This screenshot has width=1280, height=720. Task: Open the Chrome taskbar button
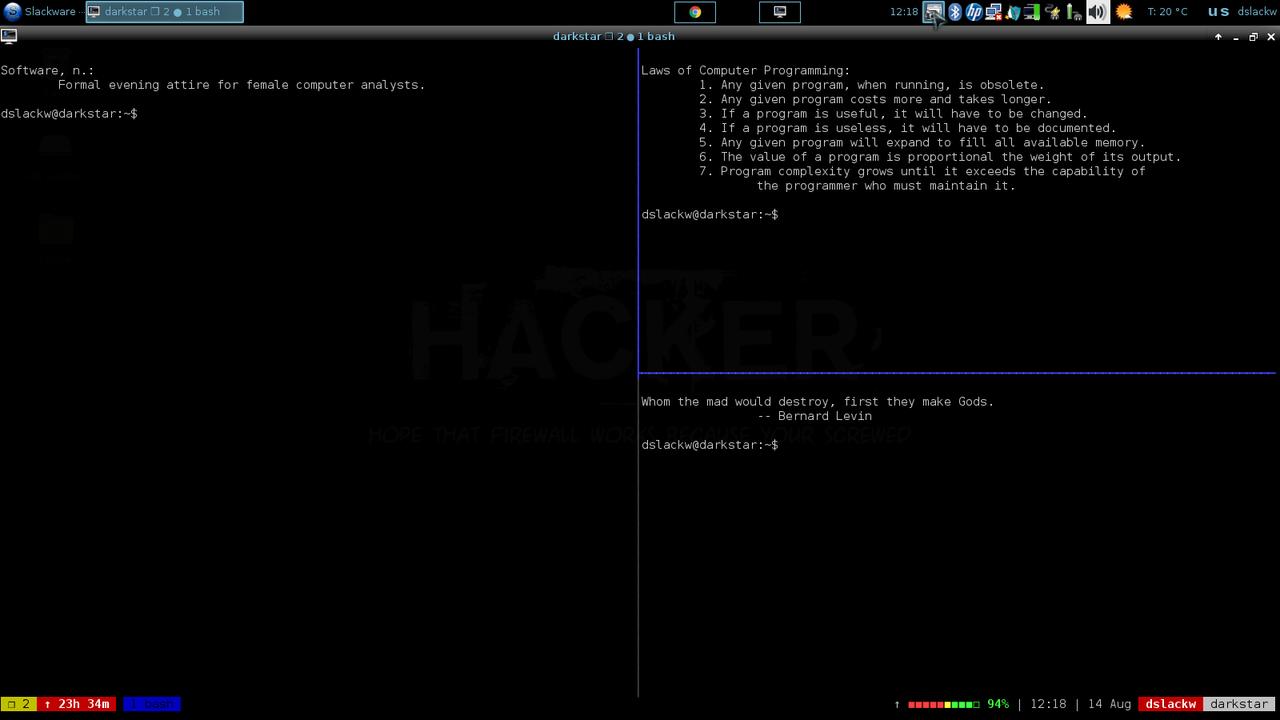click(695, 12)
